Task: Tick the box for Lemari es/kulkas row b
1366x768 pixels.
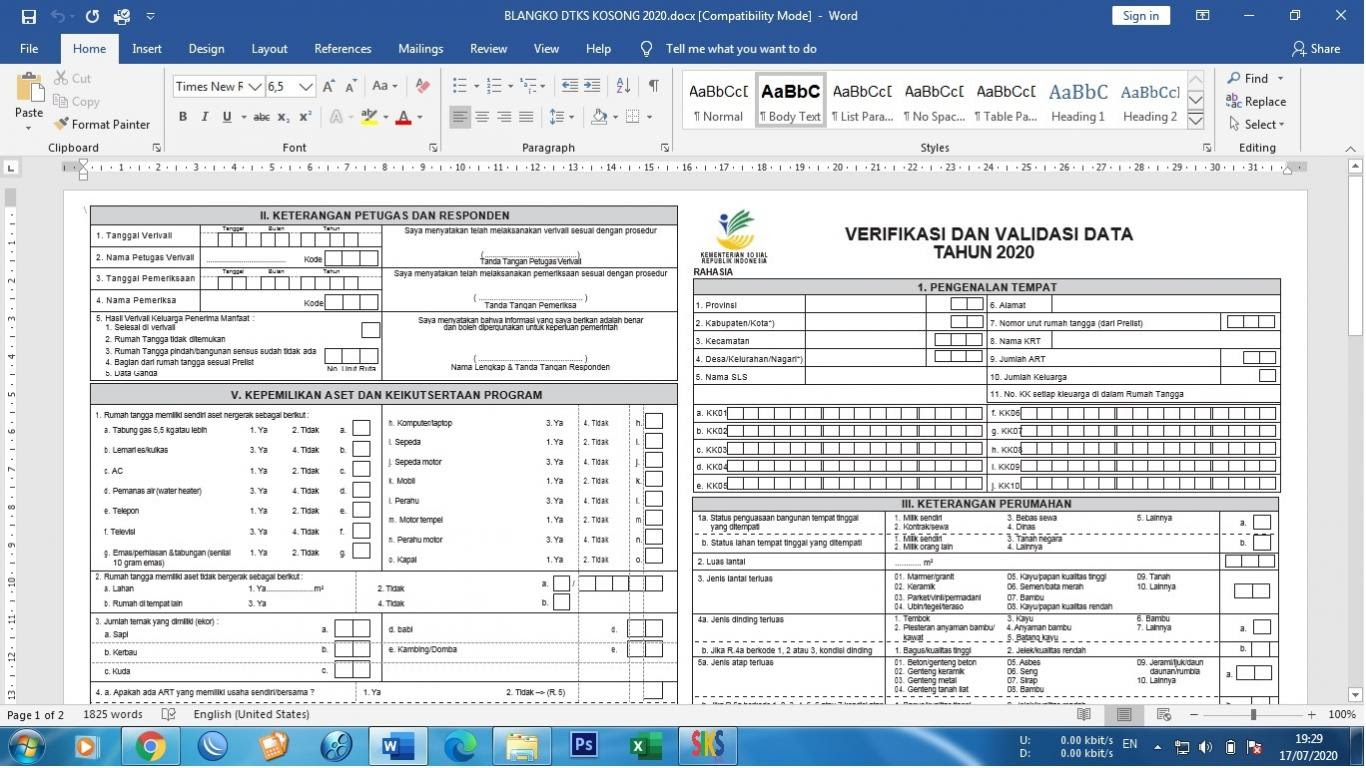Action: click(x=361, y=449)
